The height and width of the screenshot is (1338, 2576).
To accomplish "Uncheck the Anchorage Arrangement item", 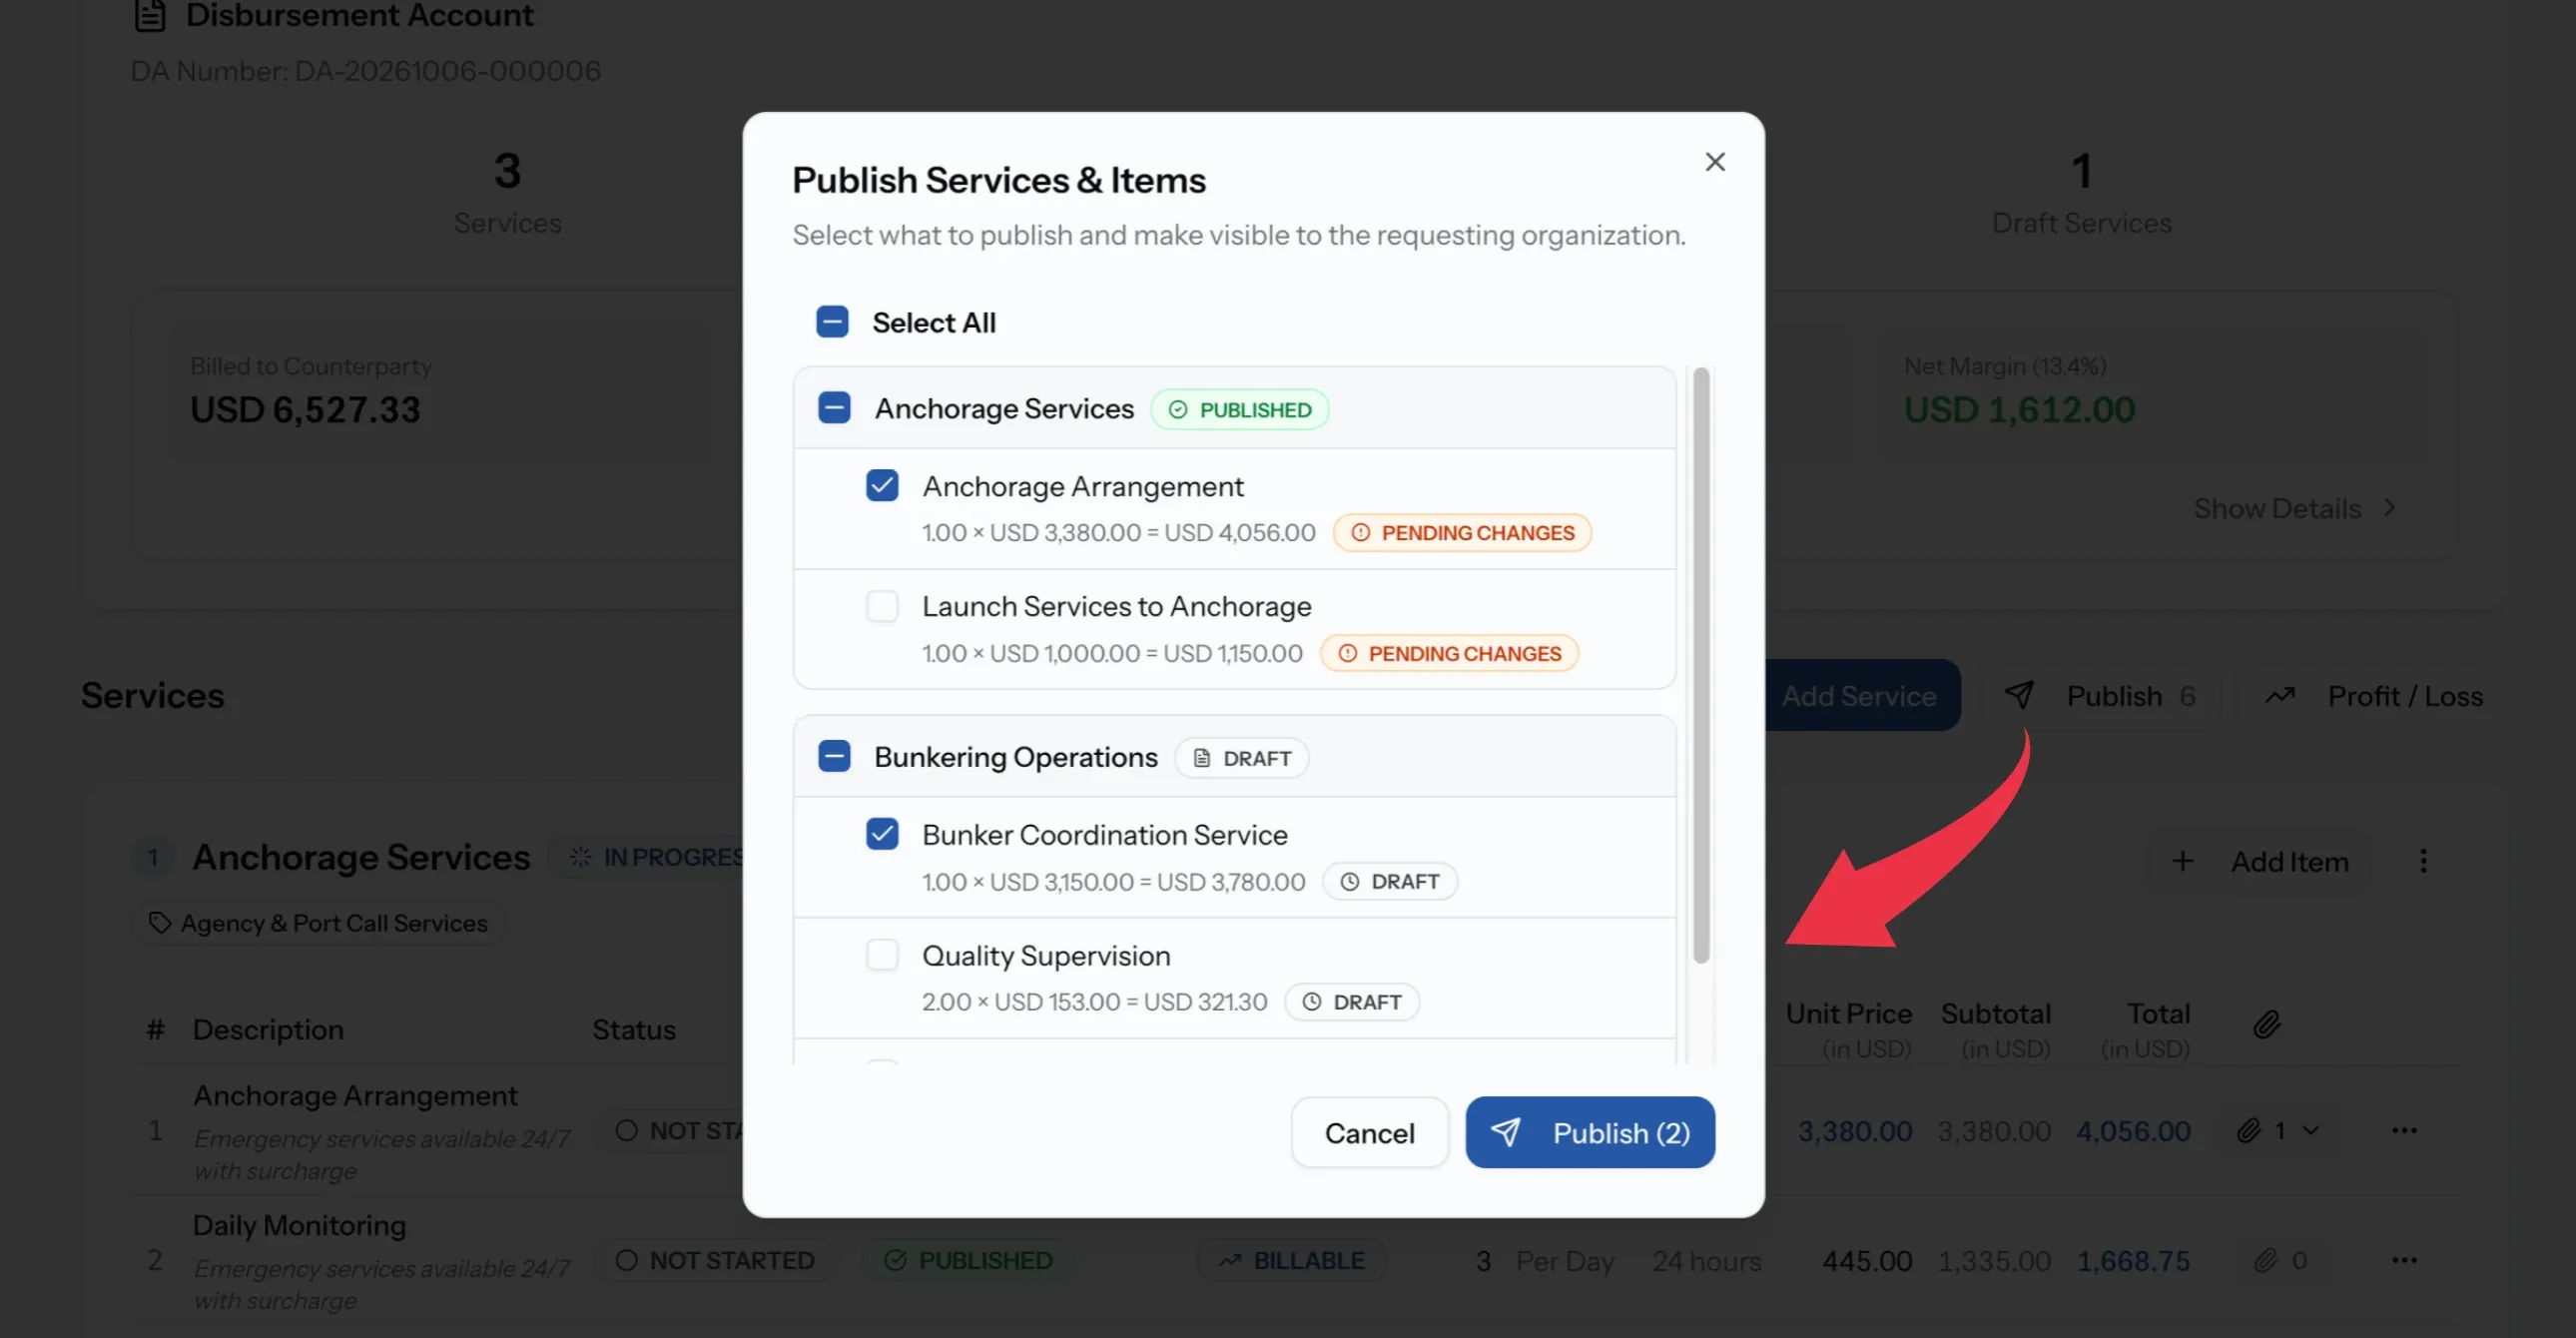I will (x=882, y=486).
